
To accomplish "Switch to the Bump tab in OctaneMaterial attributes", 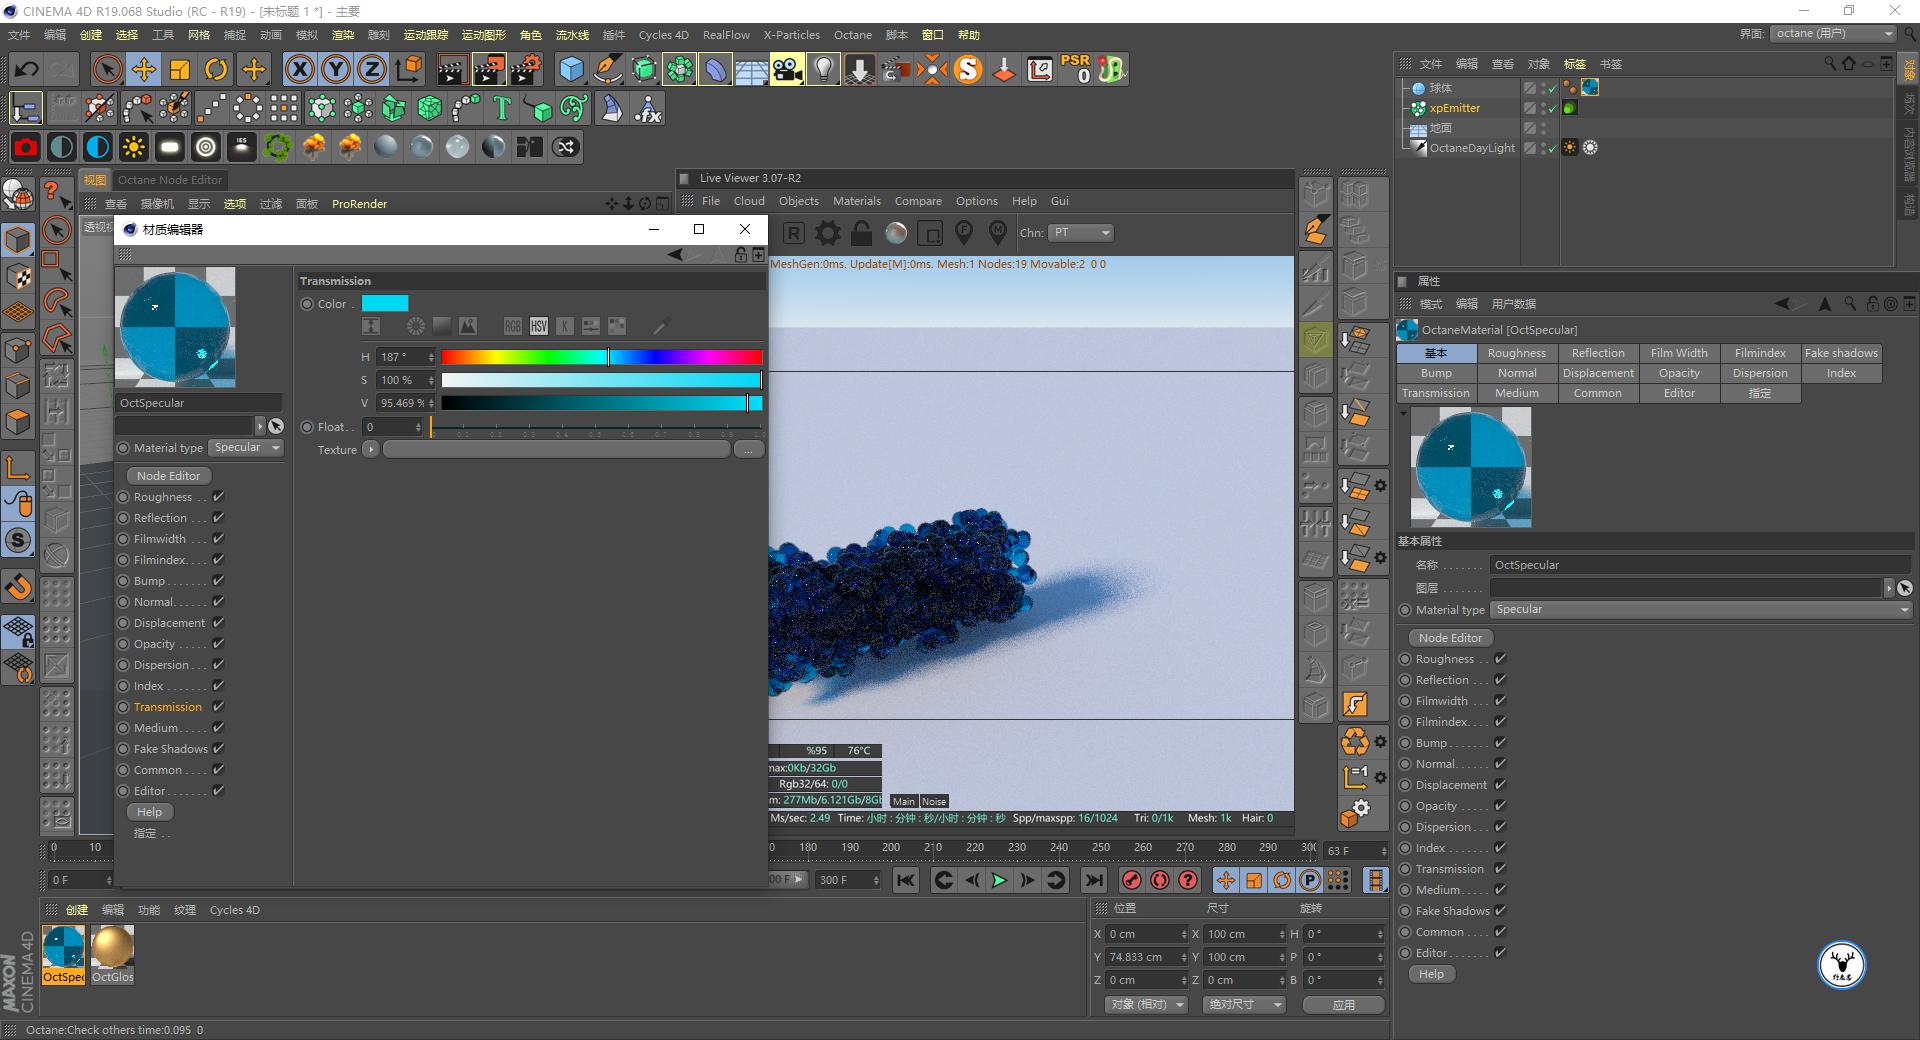I will (x=1436, y=373).
